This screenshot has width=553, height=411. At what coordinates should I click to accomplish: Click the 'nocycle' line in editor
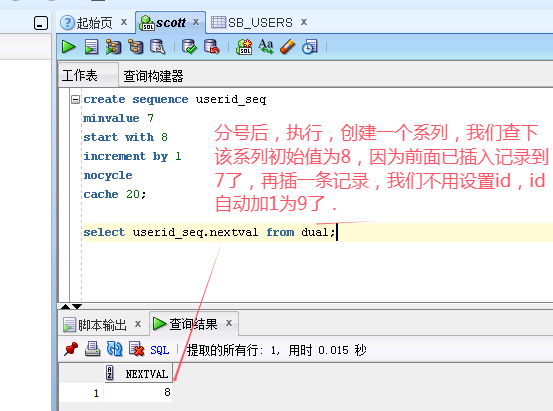pos(108,175)
